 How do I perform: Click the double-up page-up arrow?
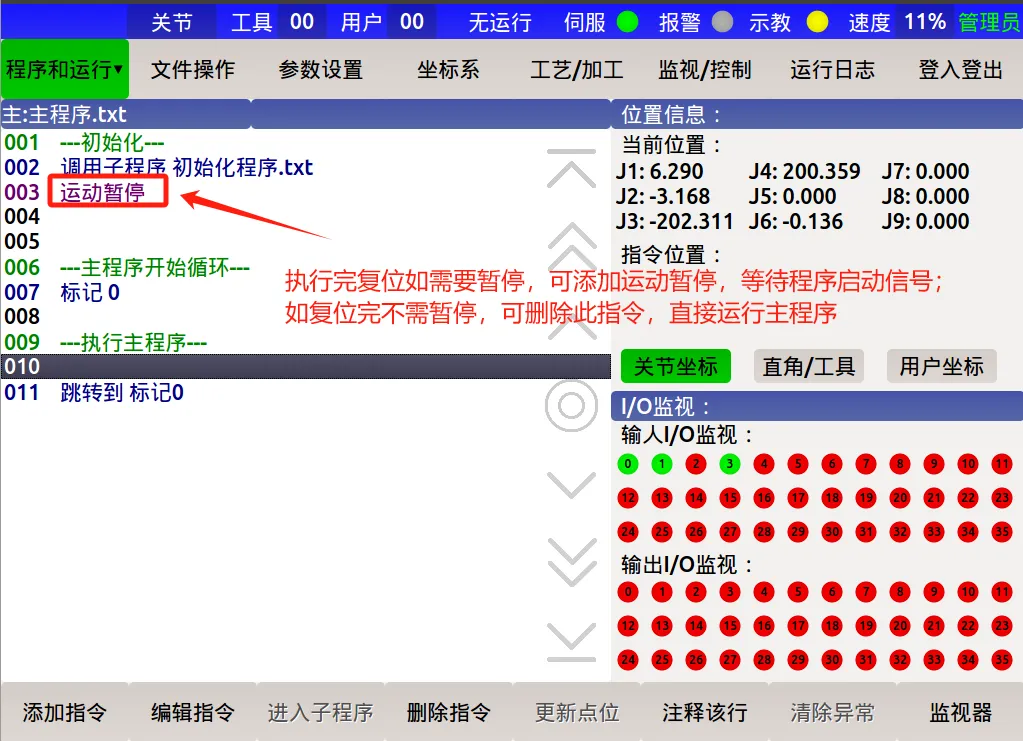pyautogui.click(x=572, y=245)
